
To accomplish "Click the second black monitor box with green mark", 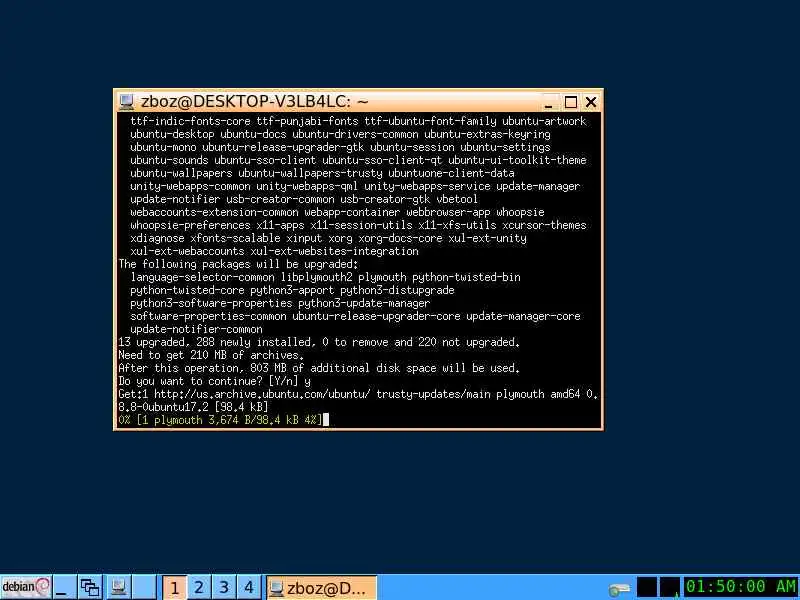I will pyautogui.click(x=670, y=587).
